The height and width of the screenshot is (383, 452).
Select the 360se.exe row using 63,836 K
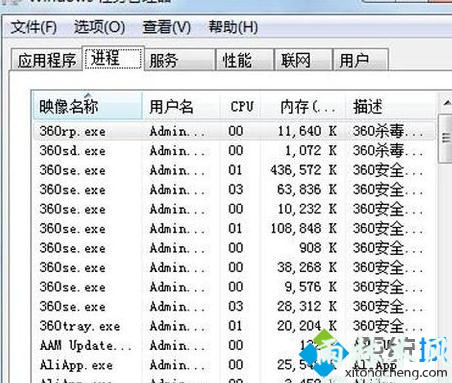[234, 190]
